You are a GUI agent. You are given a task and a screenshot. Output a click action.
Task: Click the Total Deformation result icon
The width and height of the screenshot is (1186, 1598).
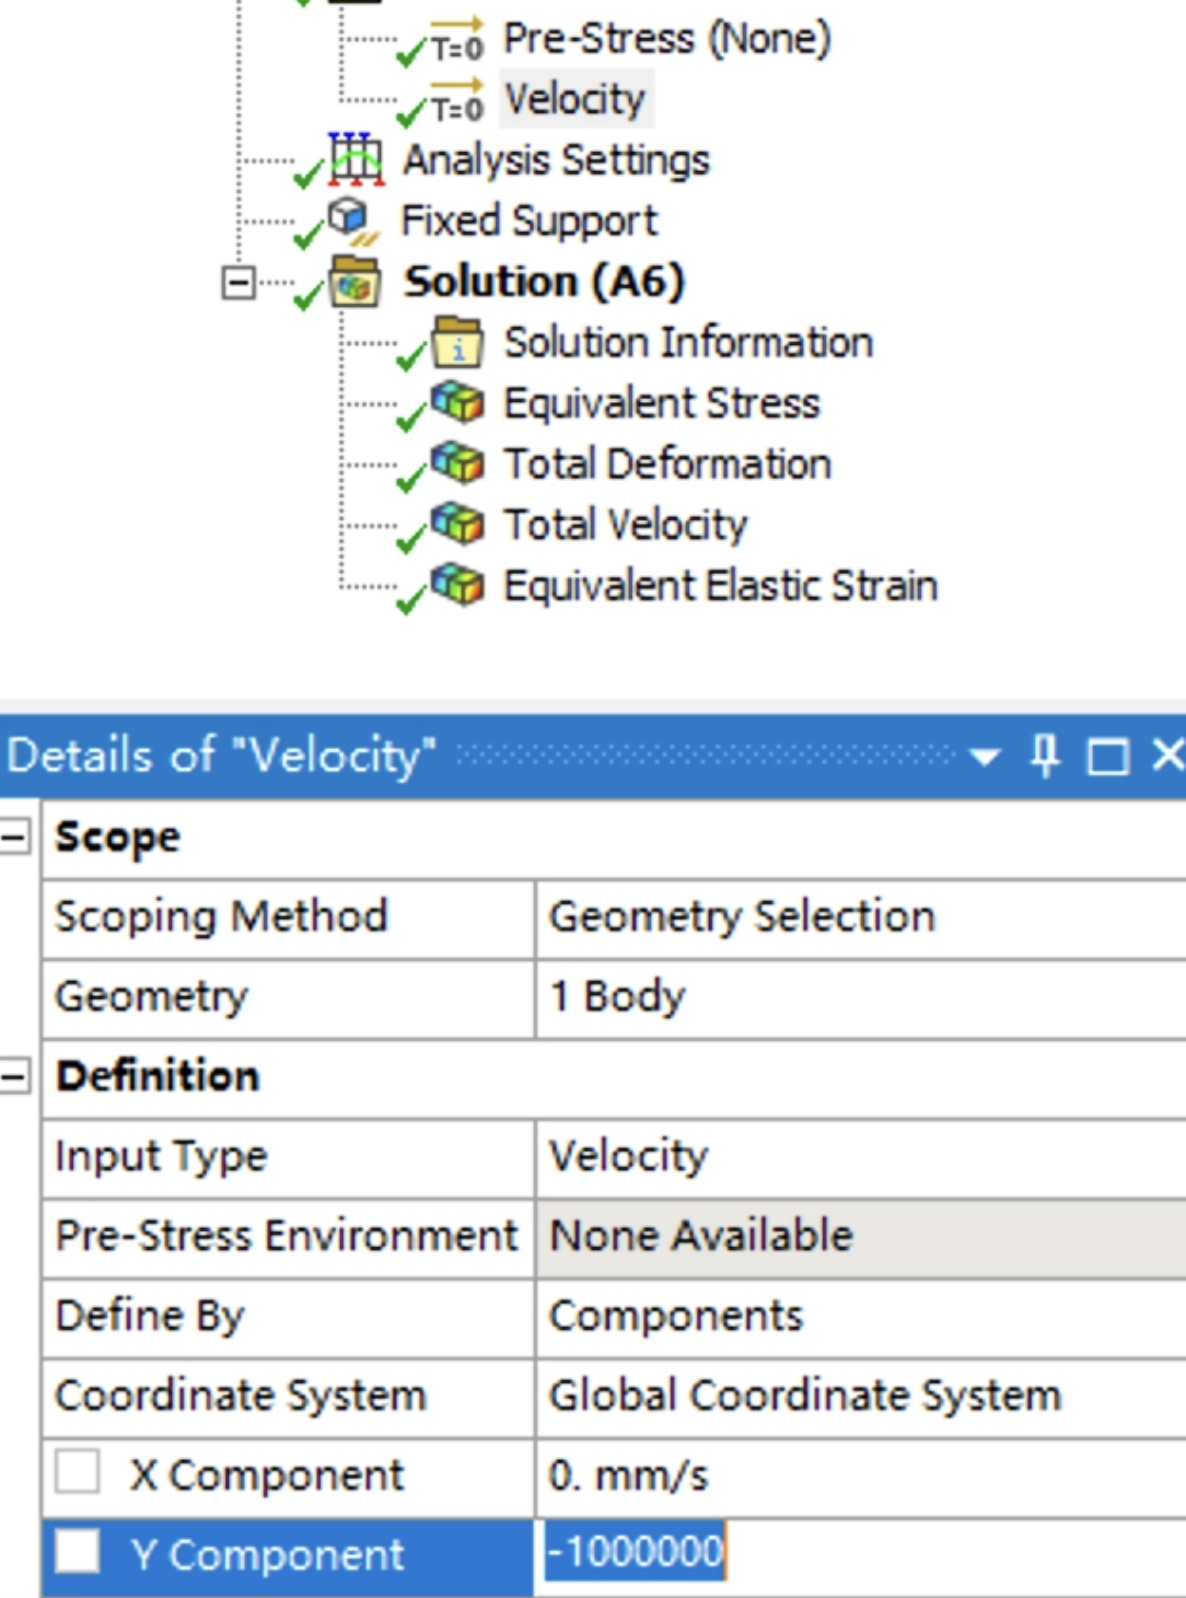click(458, 463)
